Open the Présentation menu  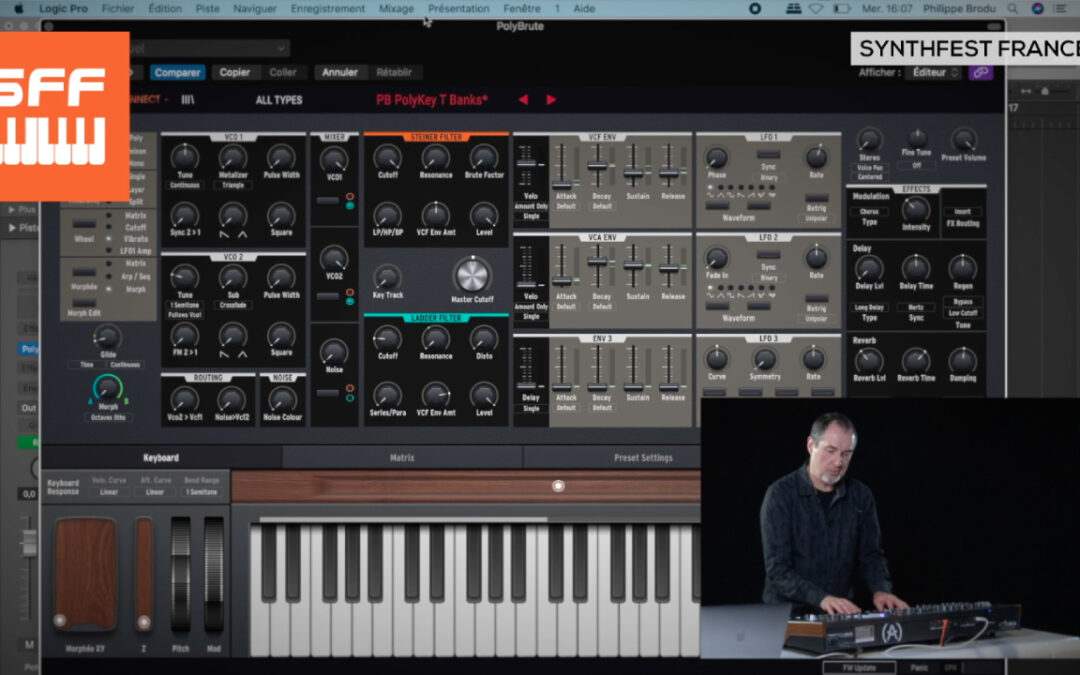[x=458, y=8]
